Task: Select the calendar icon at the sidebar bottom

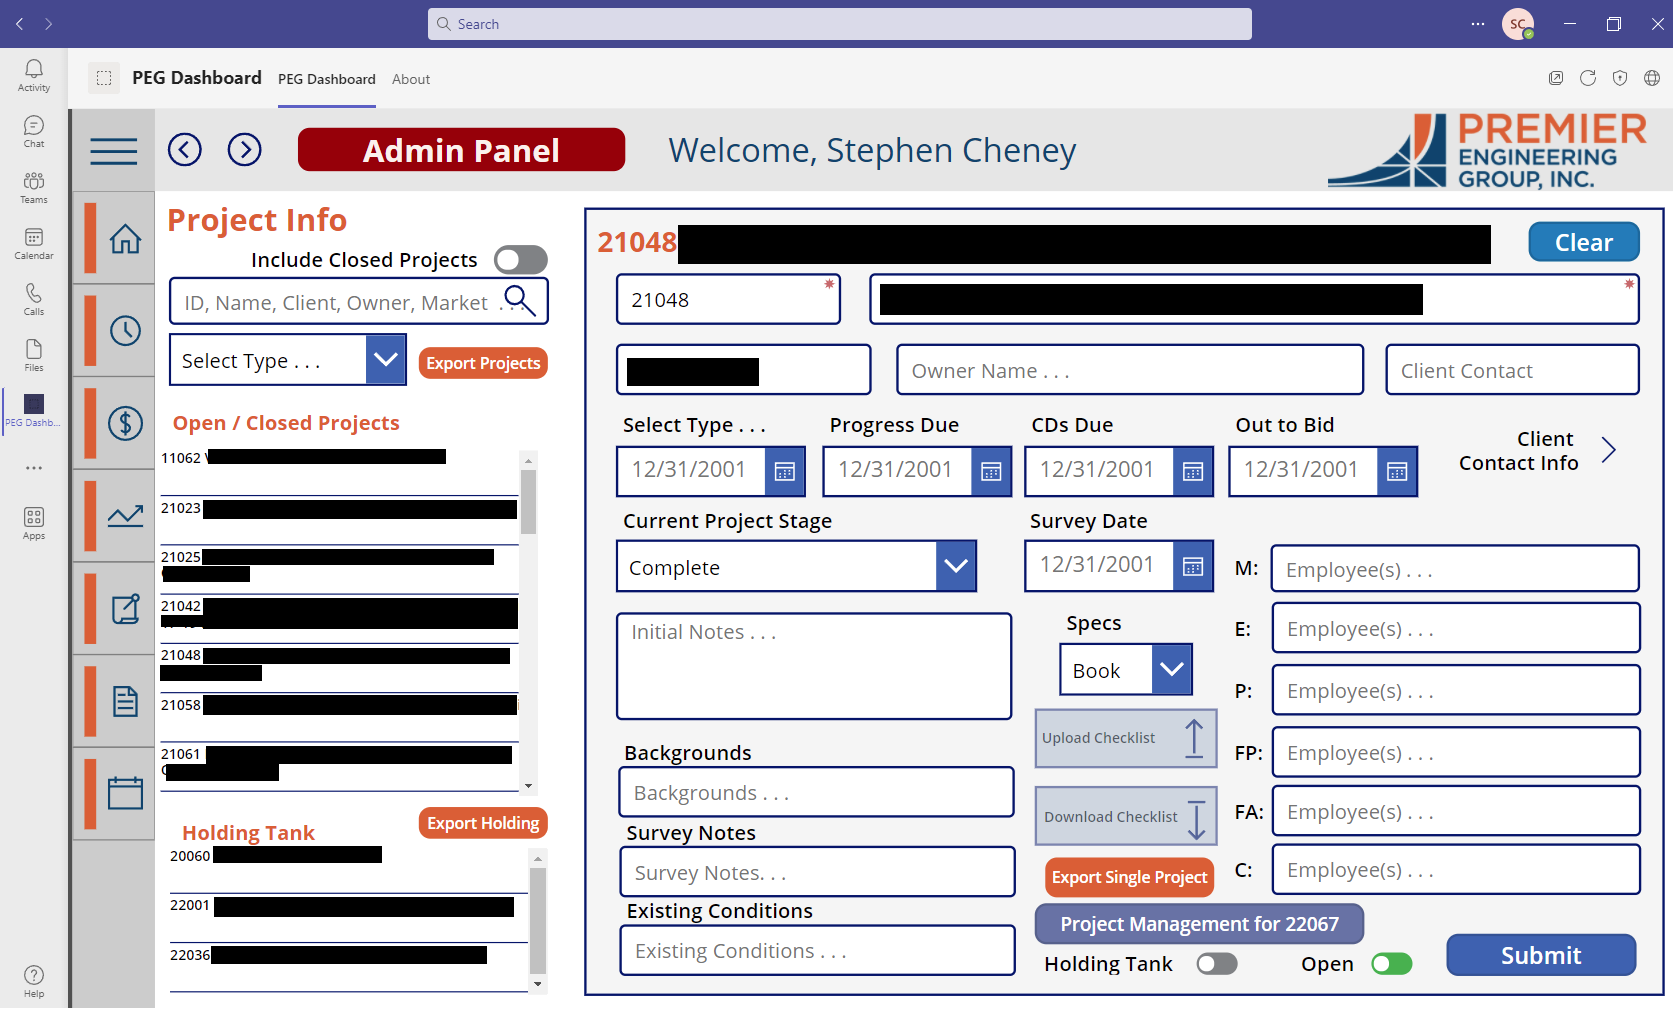Action: click(x=126, y=792)
